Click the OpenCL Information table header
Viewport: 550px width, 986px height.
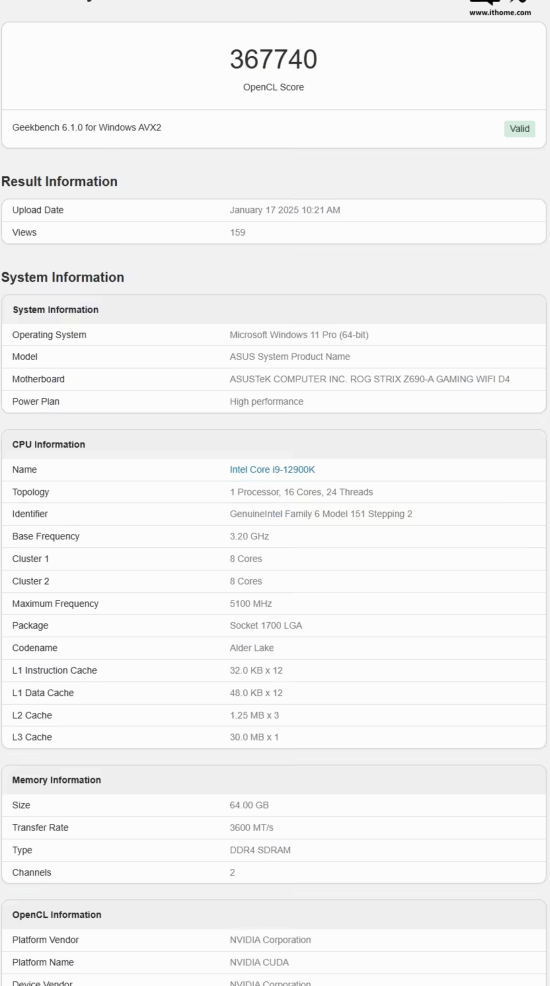coord(274,914)
